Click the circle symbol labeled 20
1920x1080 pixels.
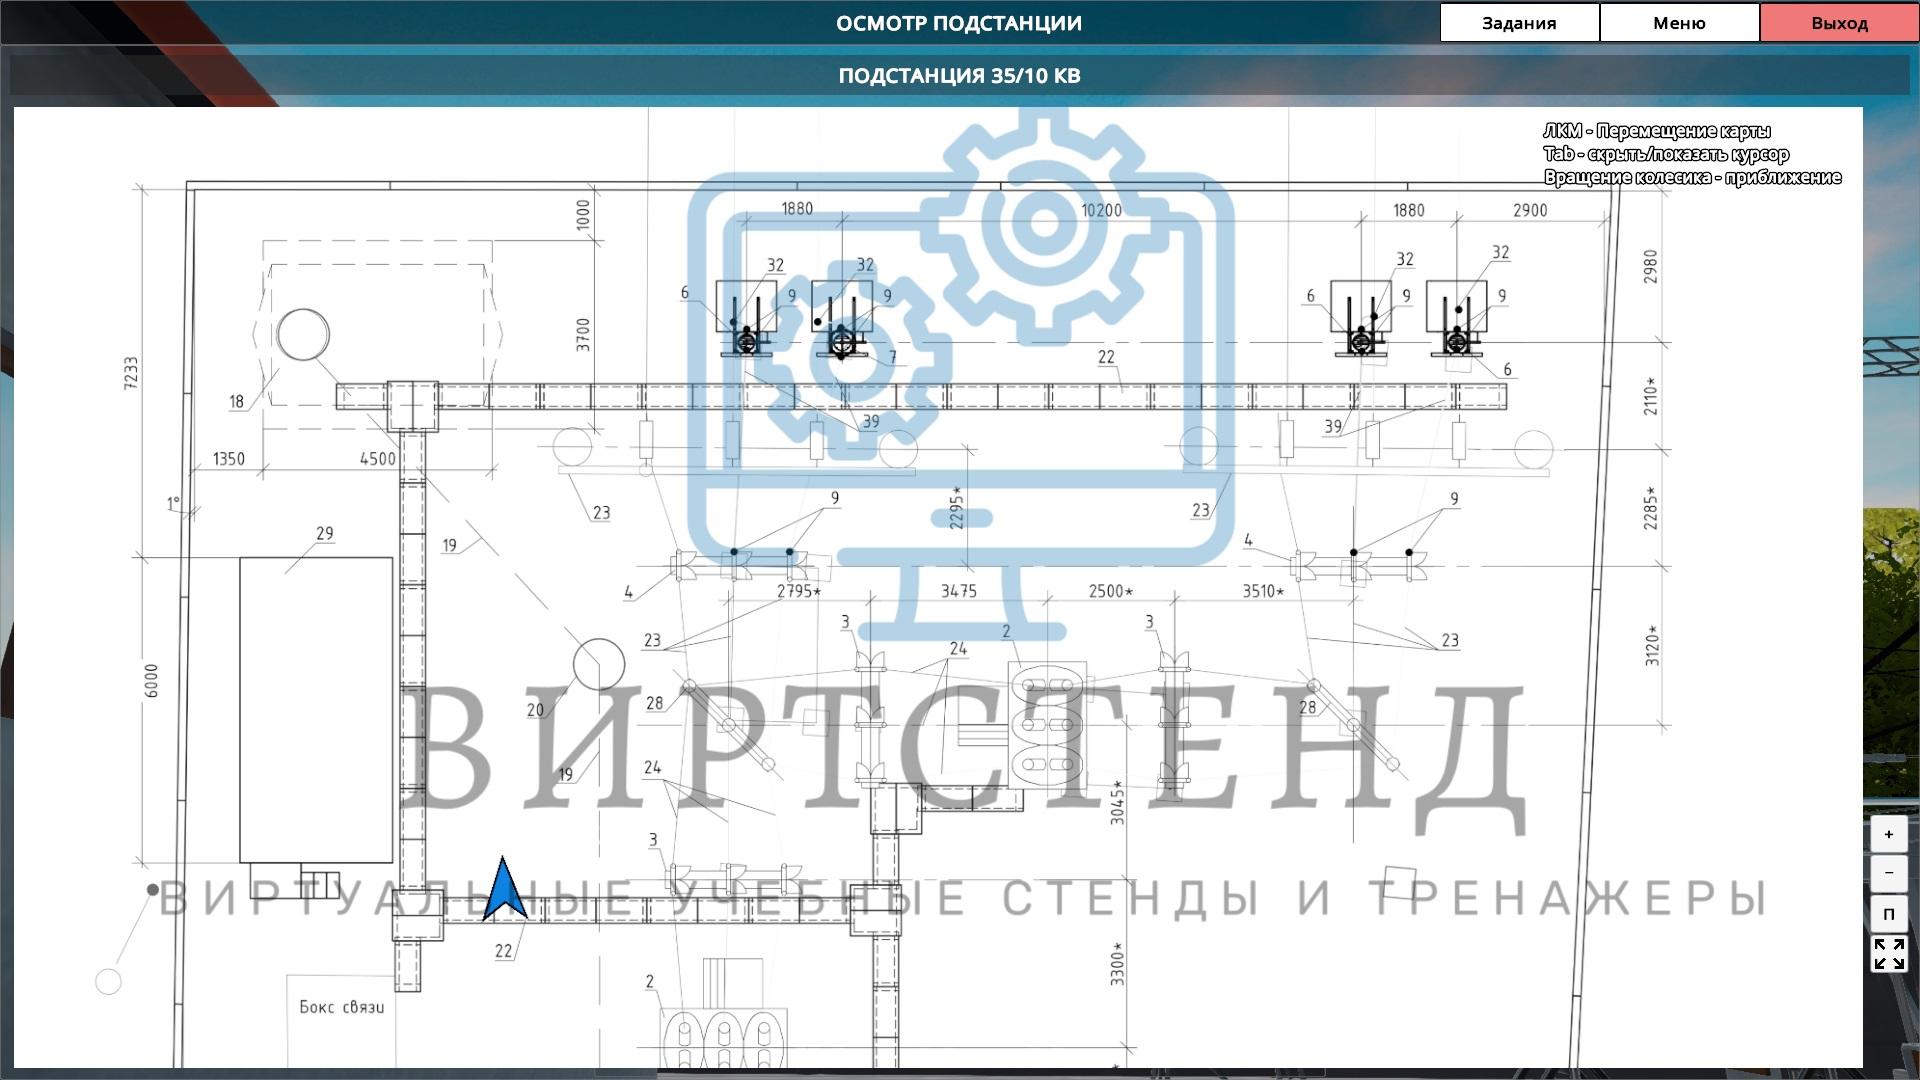pos(598,665)
